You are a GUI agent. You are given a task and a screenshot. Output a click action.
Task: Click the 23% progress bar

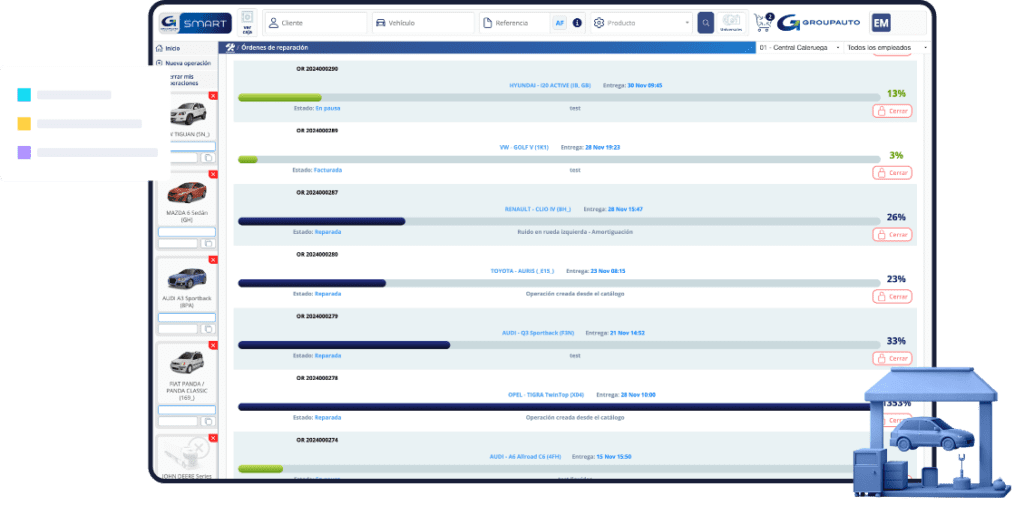click(559, 283)
